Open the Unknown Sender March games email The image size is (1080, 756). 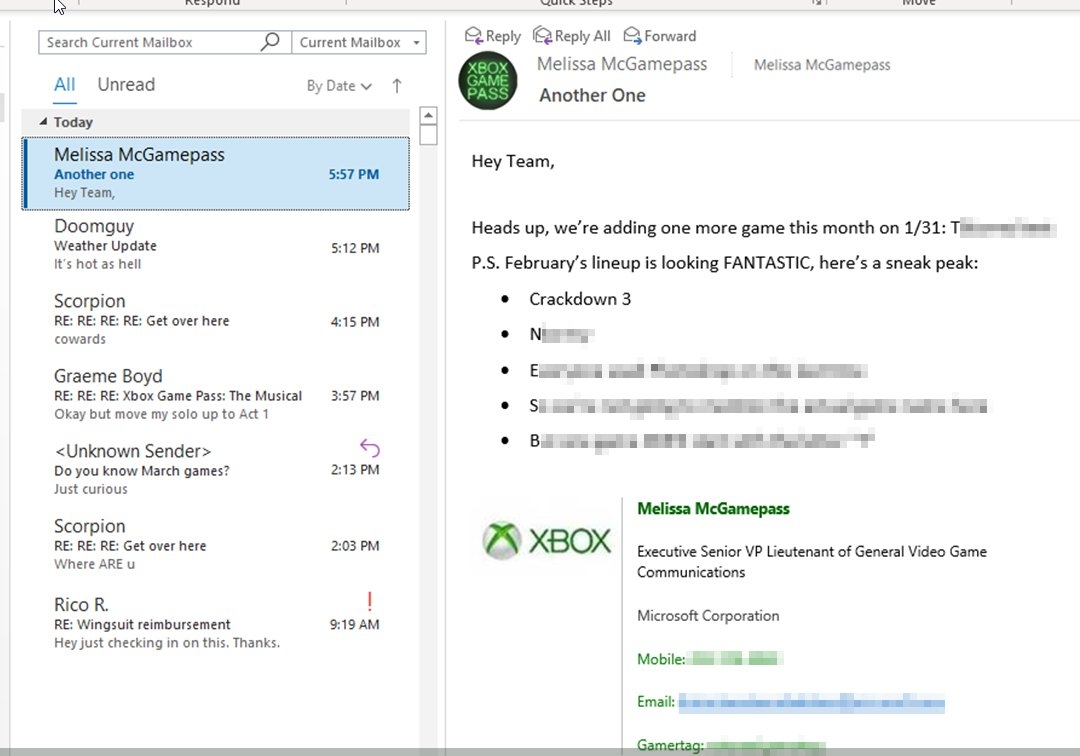pyautogui.click(x=216, y=470)
